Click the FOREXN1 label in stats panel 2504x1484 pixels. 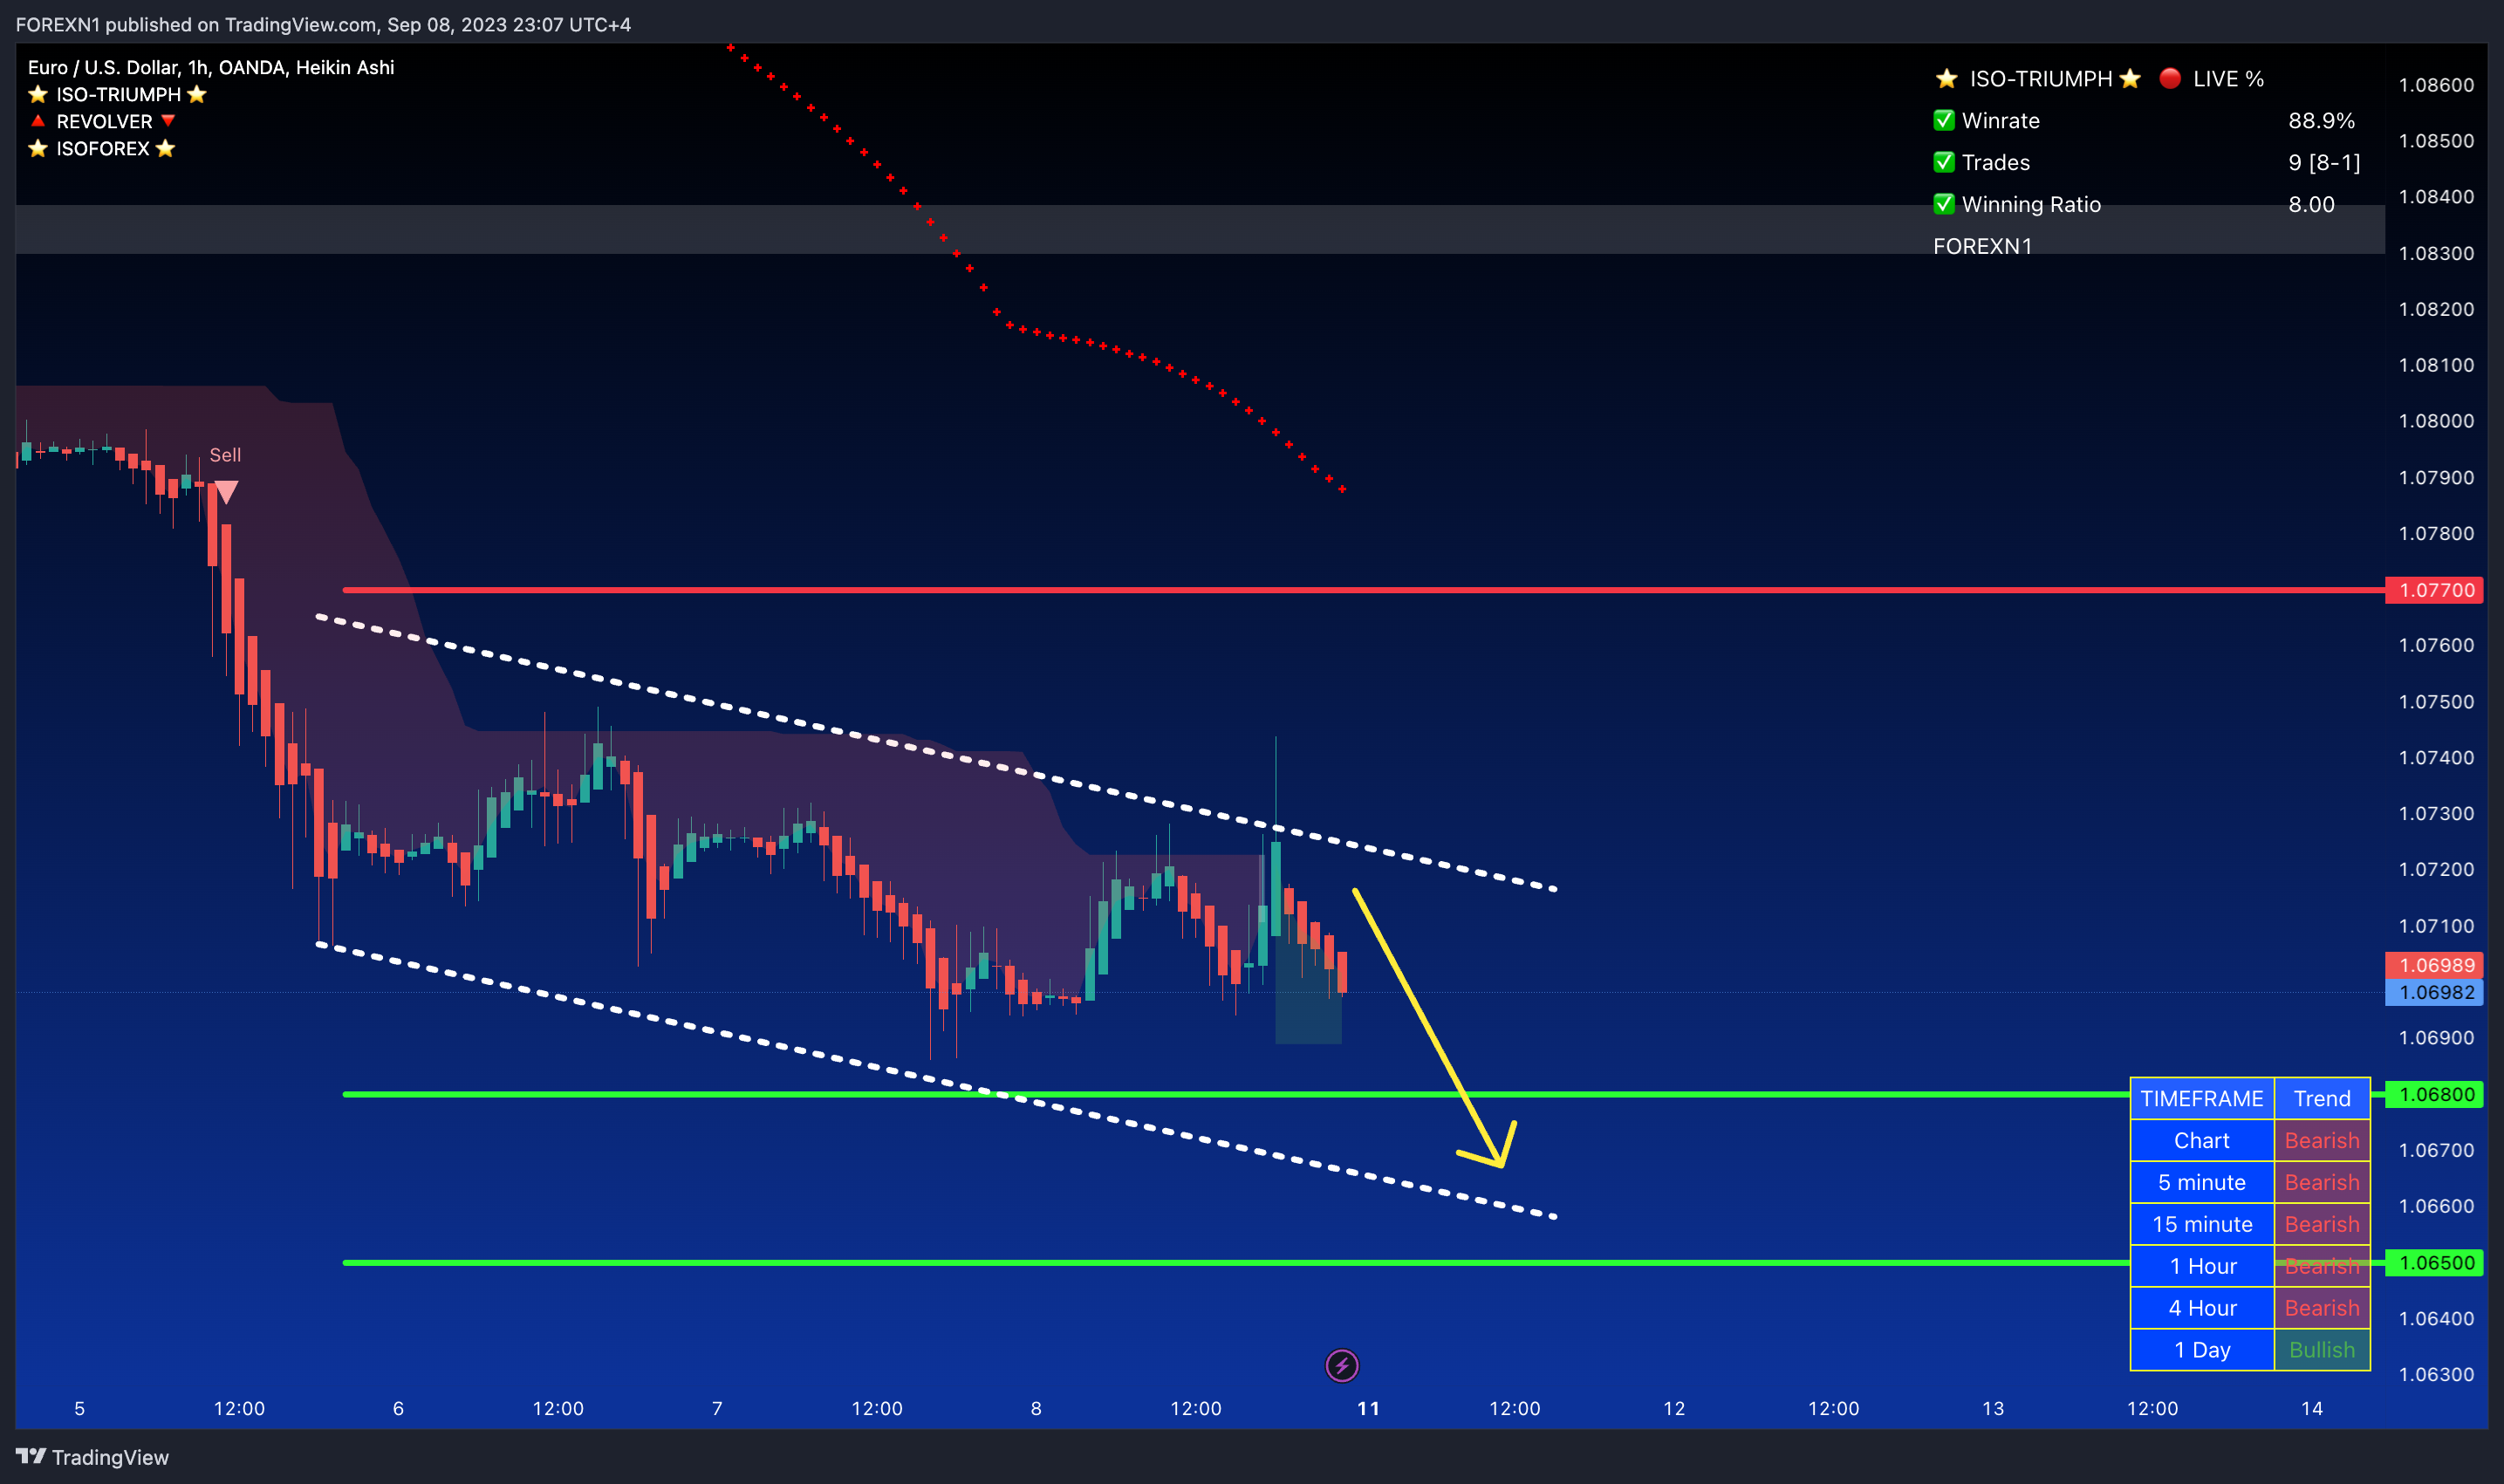point(1982,246)
